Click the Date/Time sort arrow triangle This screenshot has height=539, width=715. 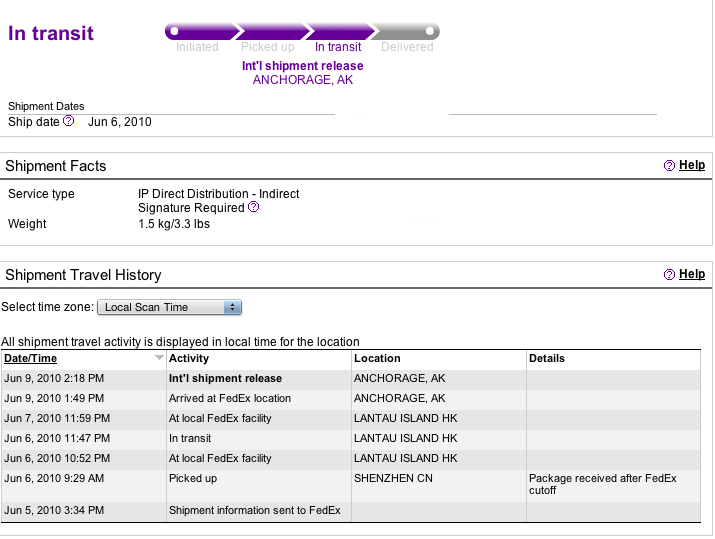pyautogui.click(x=159, y=358)
